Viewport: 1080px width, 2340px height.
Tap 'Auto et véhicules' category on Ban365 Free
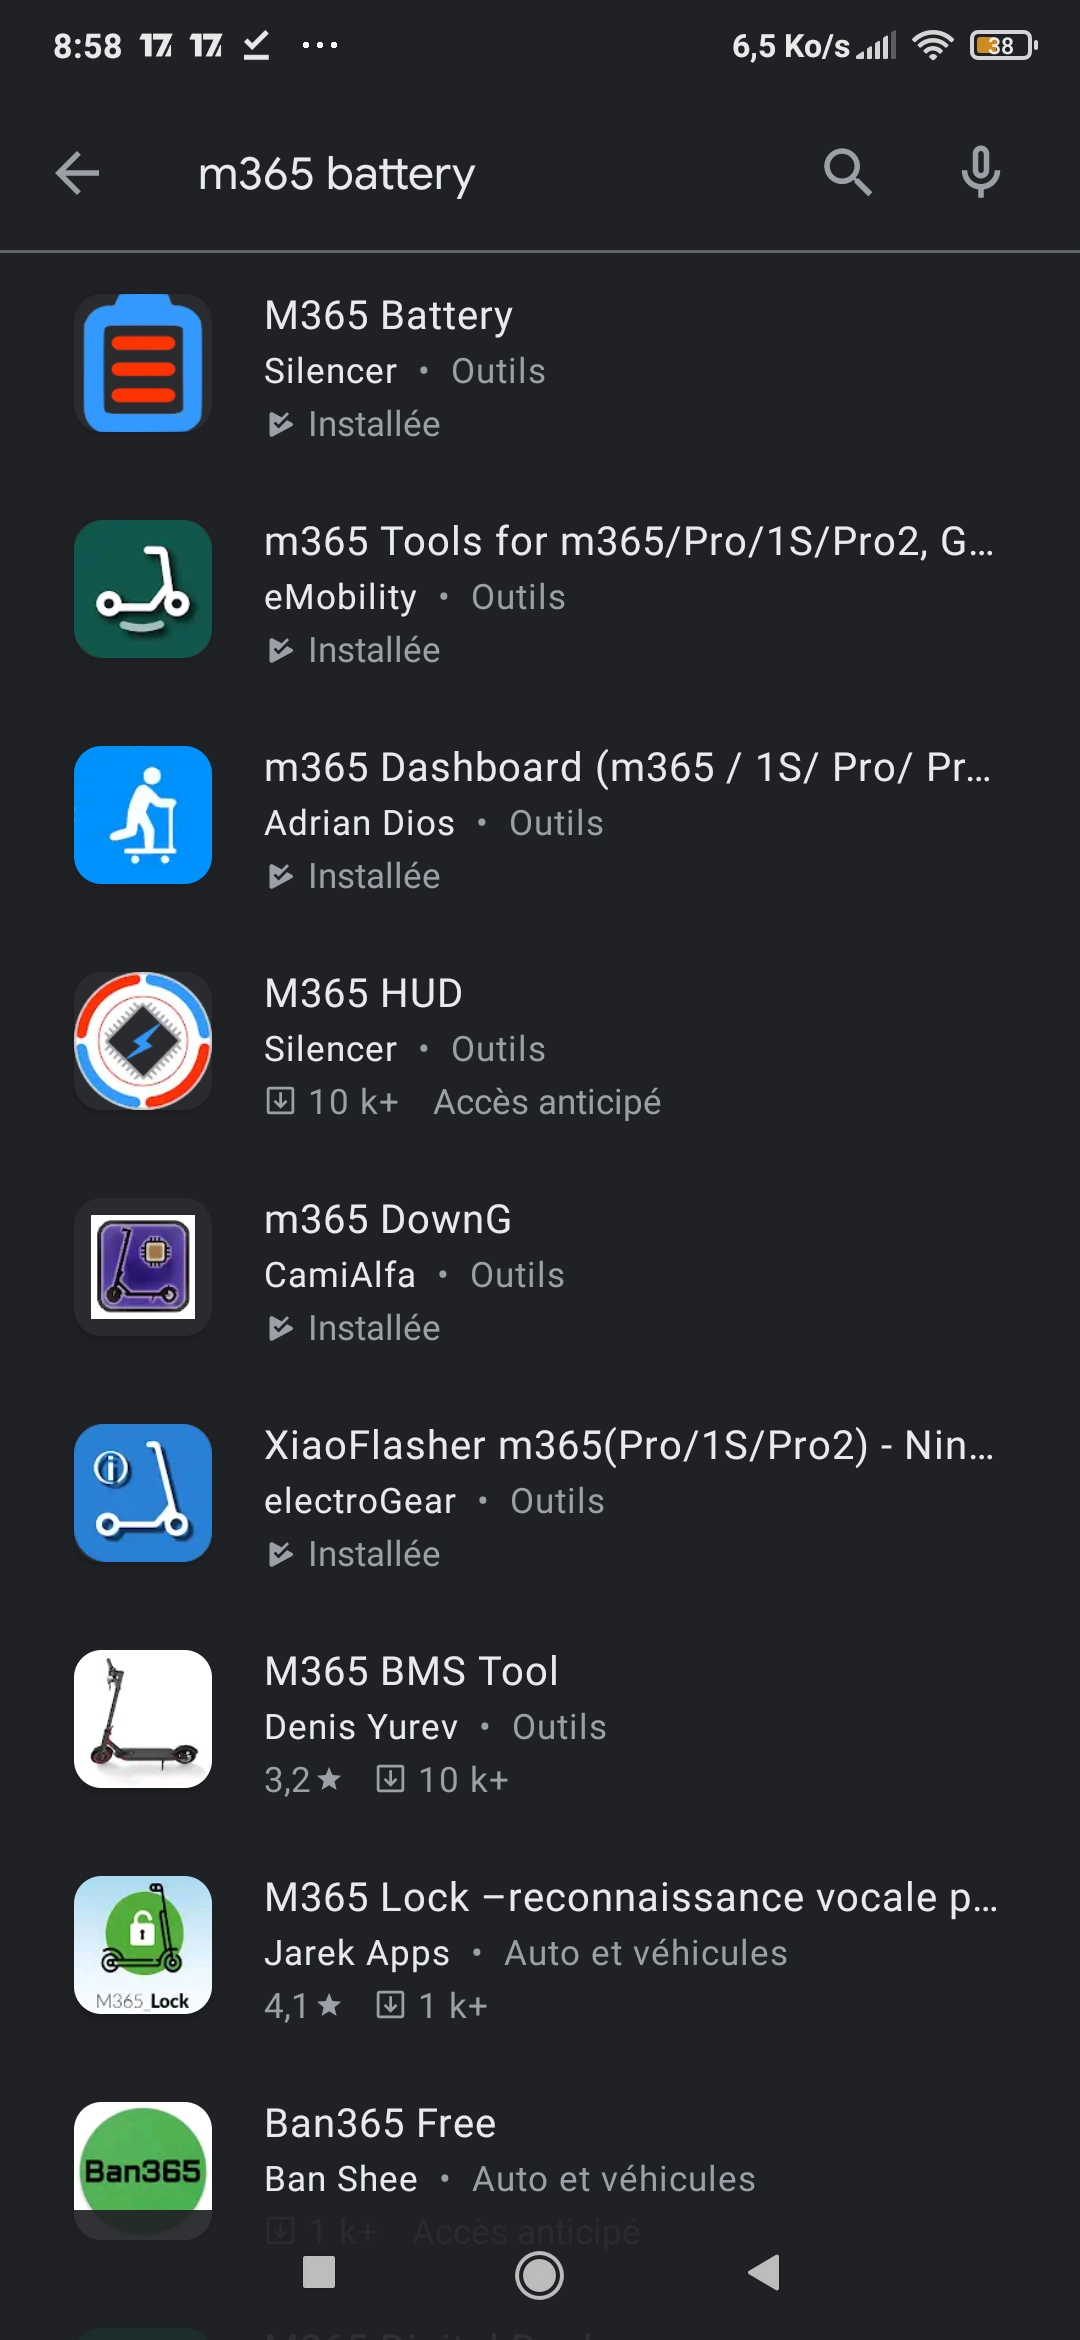pos(614,2179)
